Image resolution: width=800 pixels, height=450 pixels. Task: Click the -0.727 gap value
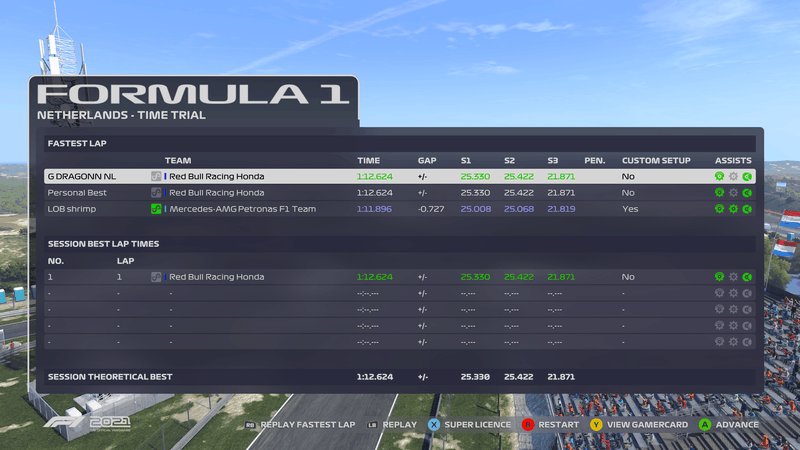[x=431, y=209]
